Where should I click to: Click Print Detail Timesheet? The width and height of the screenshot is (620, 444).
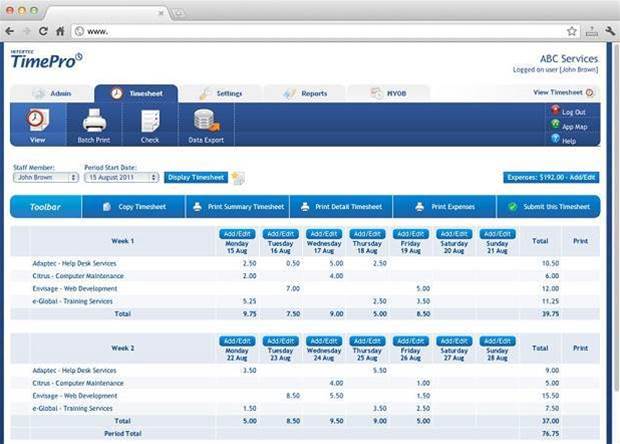(x=342, y=207)
